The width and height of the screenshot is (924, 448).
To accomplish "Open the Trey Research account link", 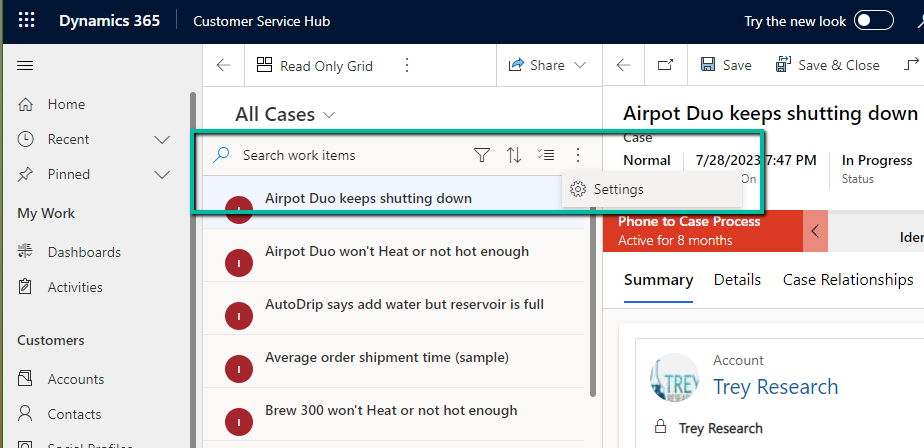I will tap(776, 387).
